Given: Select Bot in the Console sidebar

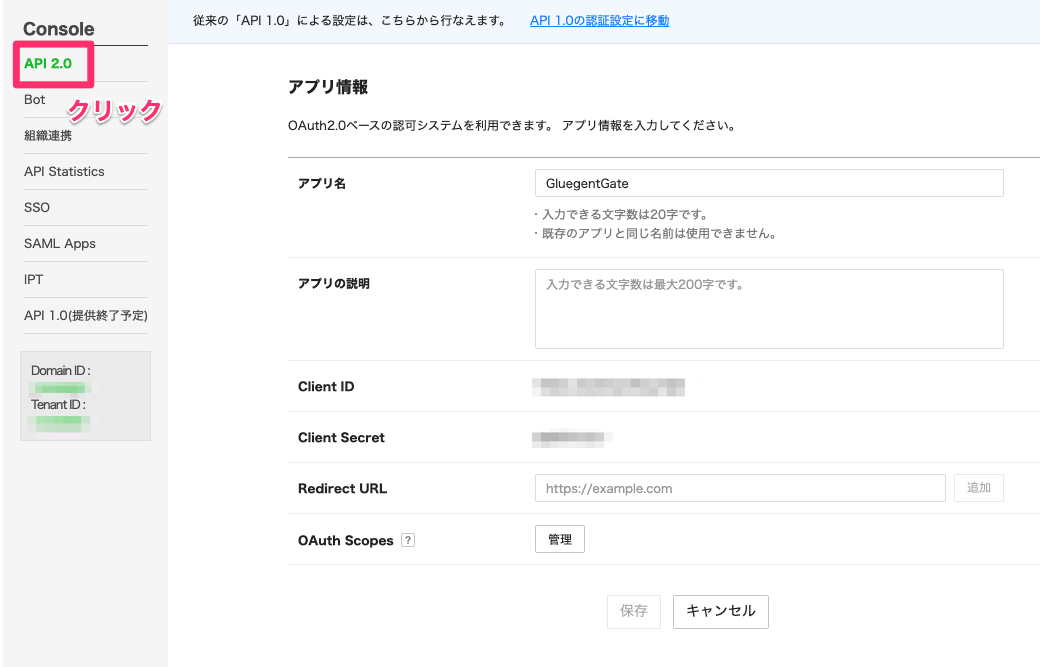Looking at the screenshot, I should tap(34, 99).
